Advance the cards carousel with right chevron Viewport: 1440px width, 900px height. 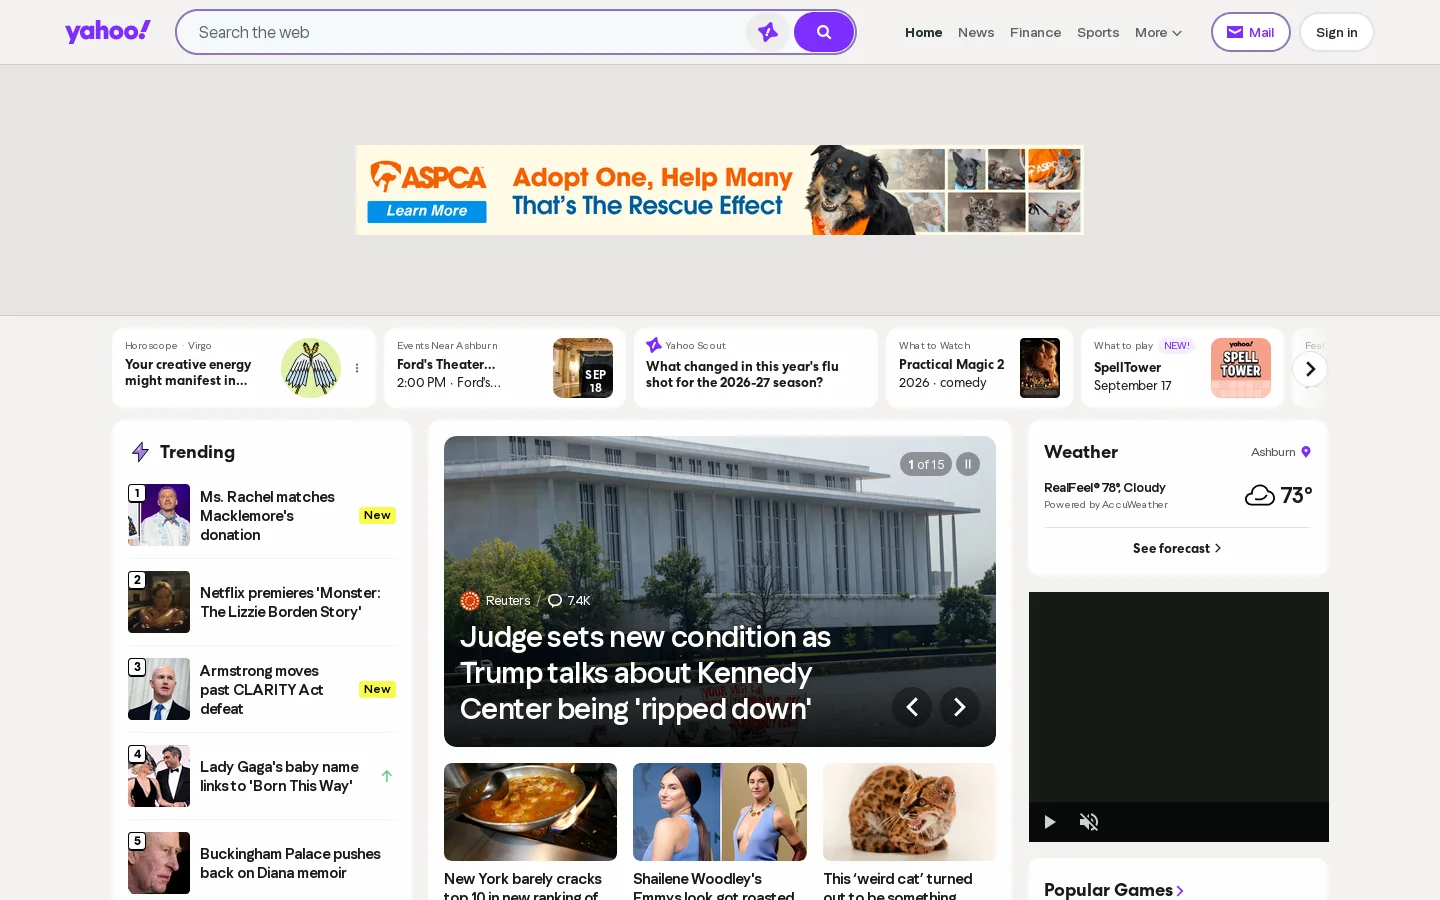pos(1310,369)
